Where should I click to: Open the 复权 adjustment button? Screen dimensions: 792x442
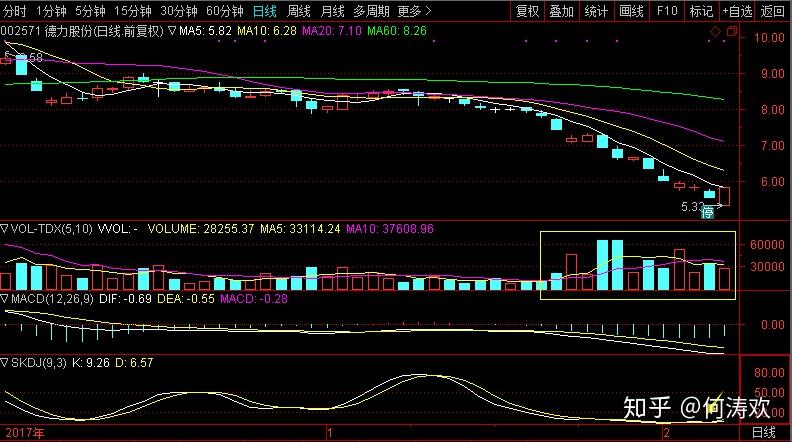pyautogui.click(x=527, y=11)
